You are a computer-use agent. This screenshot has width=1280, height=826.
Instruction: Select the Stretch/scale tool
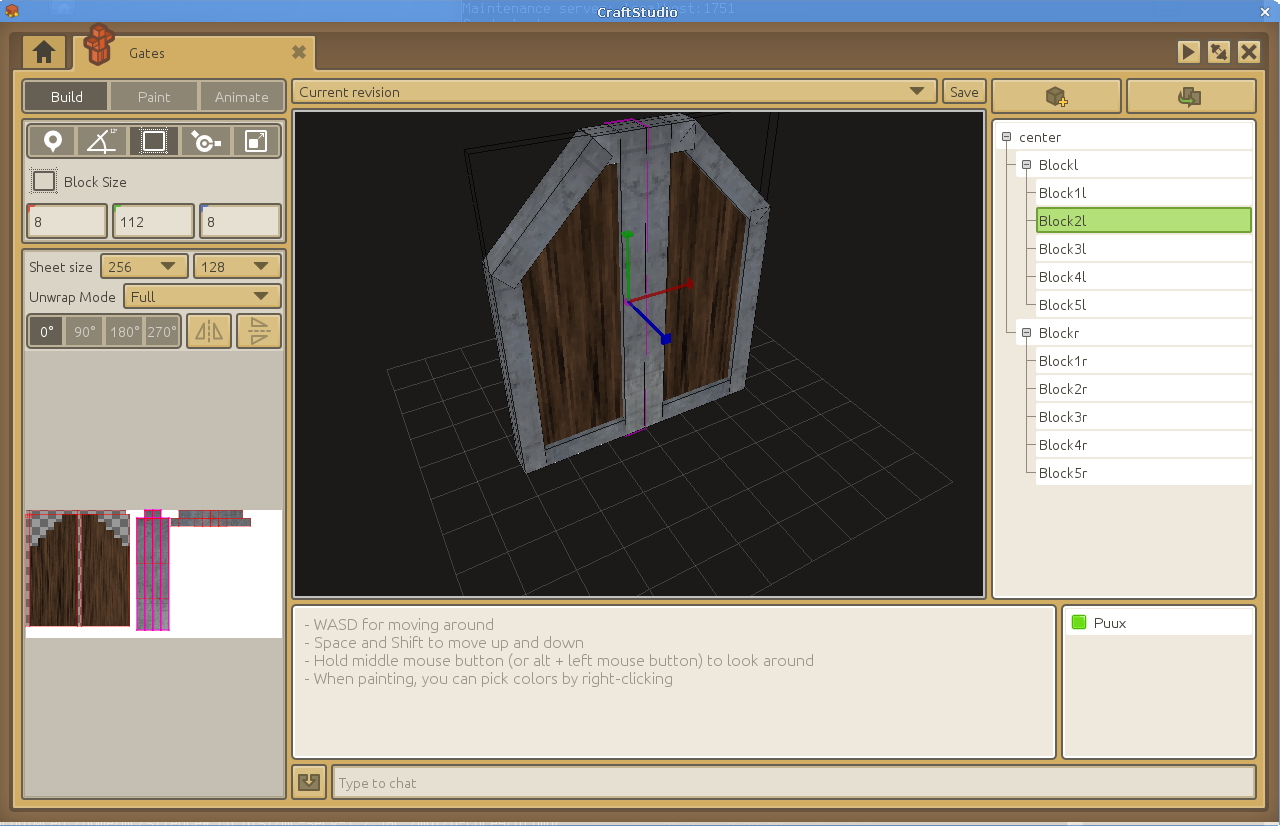[x=256, y=141]
